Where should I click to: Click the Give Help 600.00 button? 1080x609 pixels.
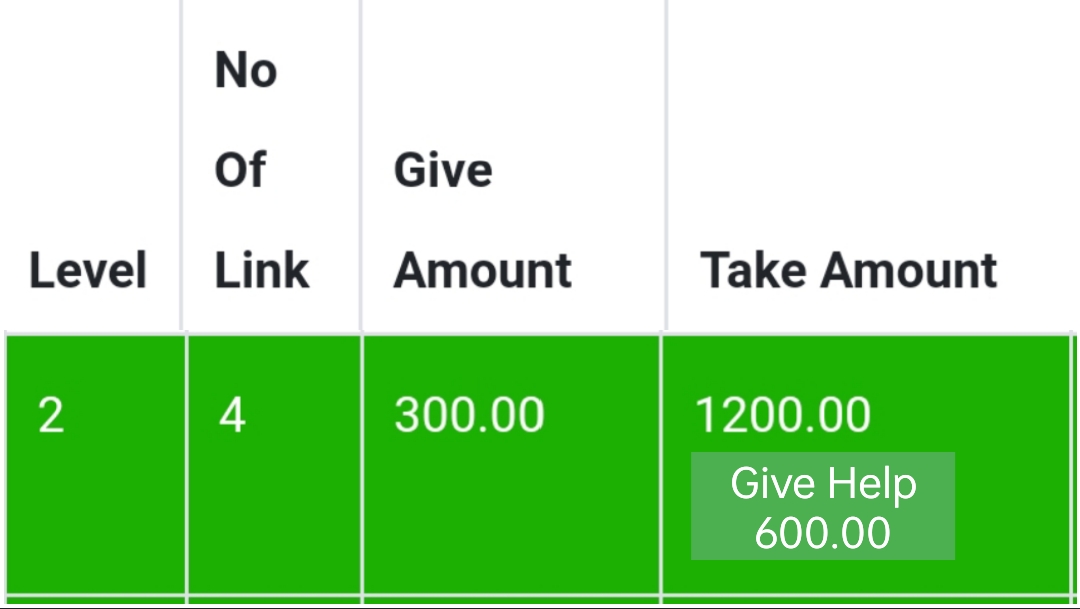[822, 506]
